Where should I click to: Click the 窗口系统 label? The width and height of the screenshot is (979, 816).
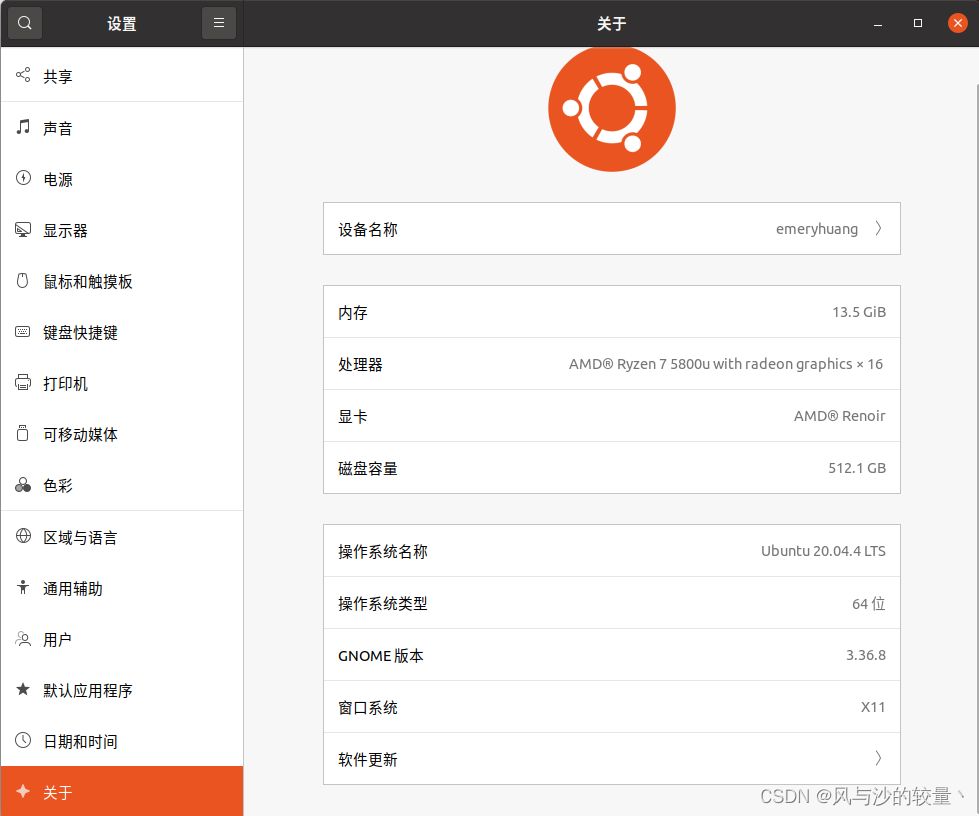[x=368, y=707]
